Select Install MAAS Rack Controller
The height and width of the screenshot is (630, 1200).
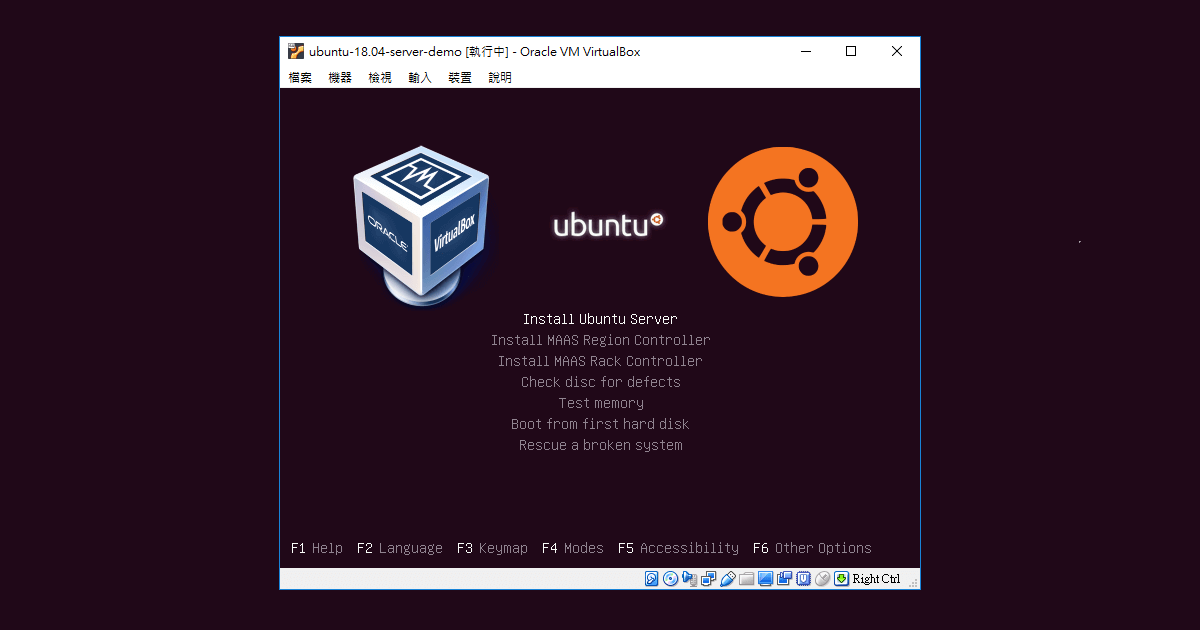[600, 361]
